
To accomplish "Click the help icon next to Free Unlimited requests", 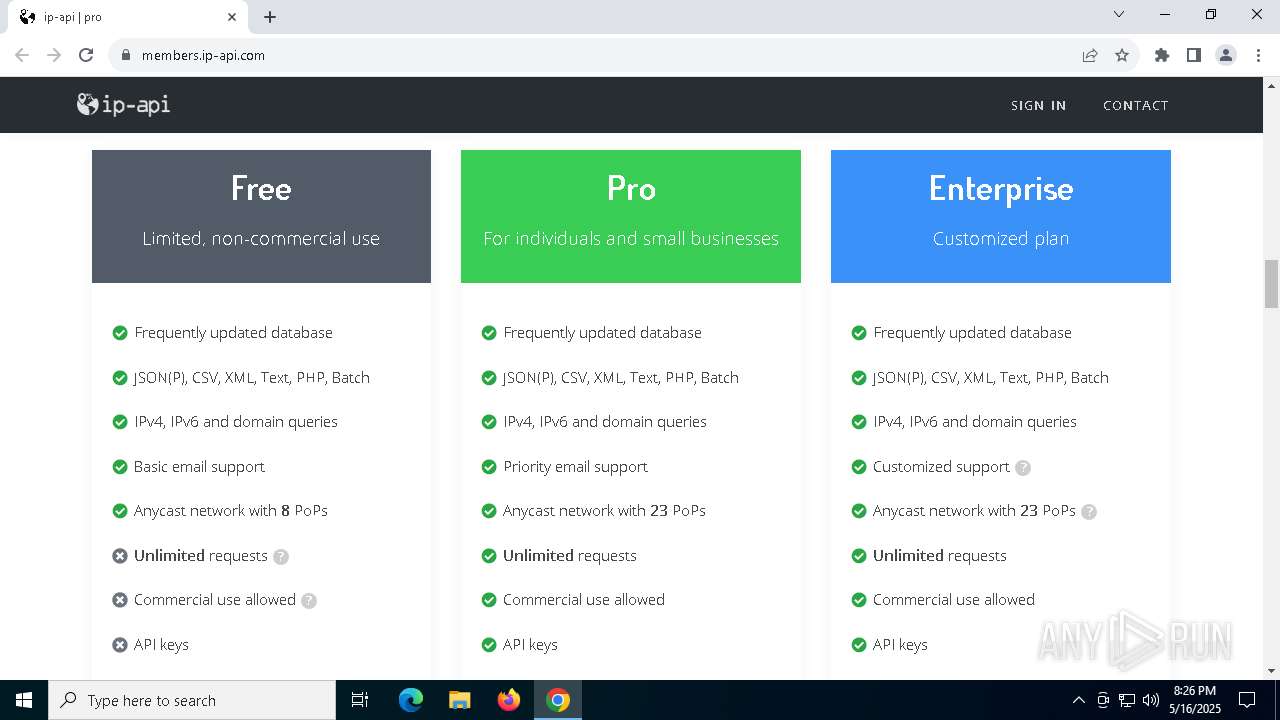I will tap(281, 556).
